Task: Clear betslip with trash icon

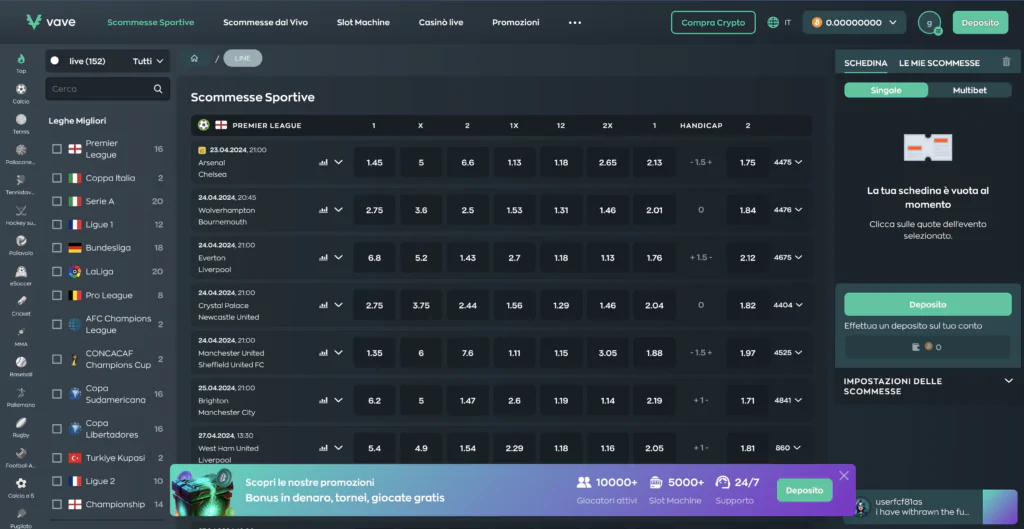Action: [x=1006, y=62]
